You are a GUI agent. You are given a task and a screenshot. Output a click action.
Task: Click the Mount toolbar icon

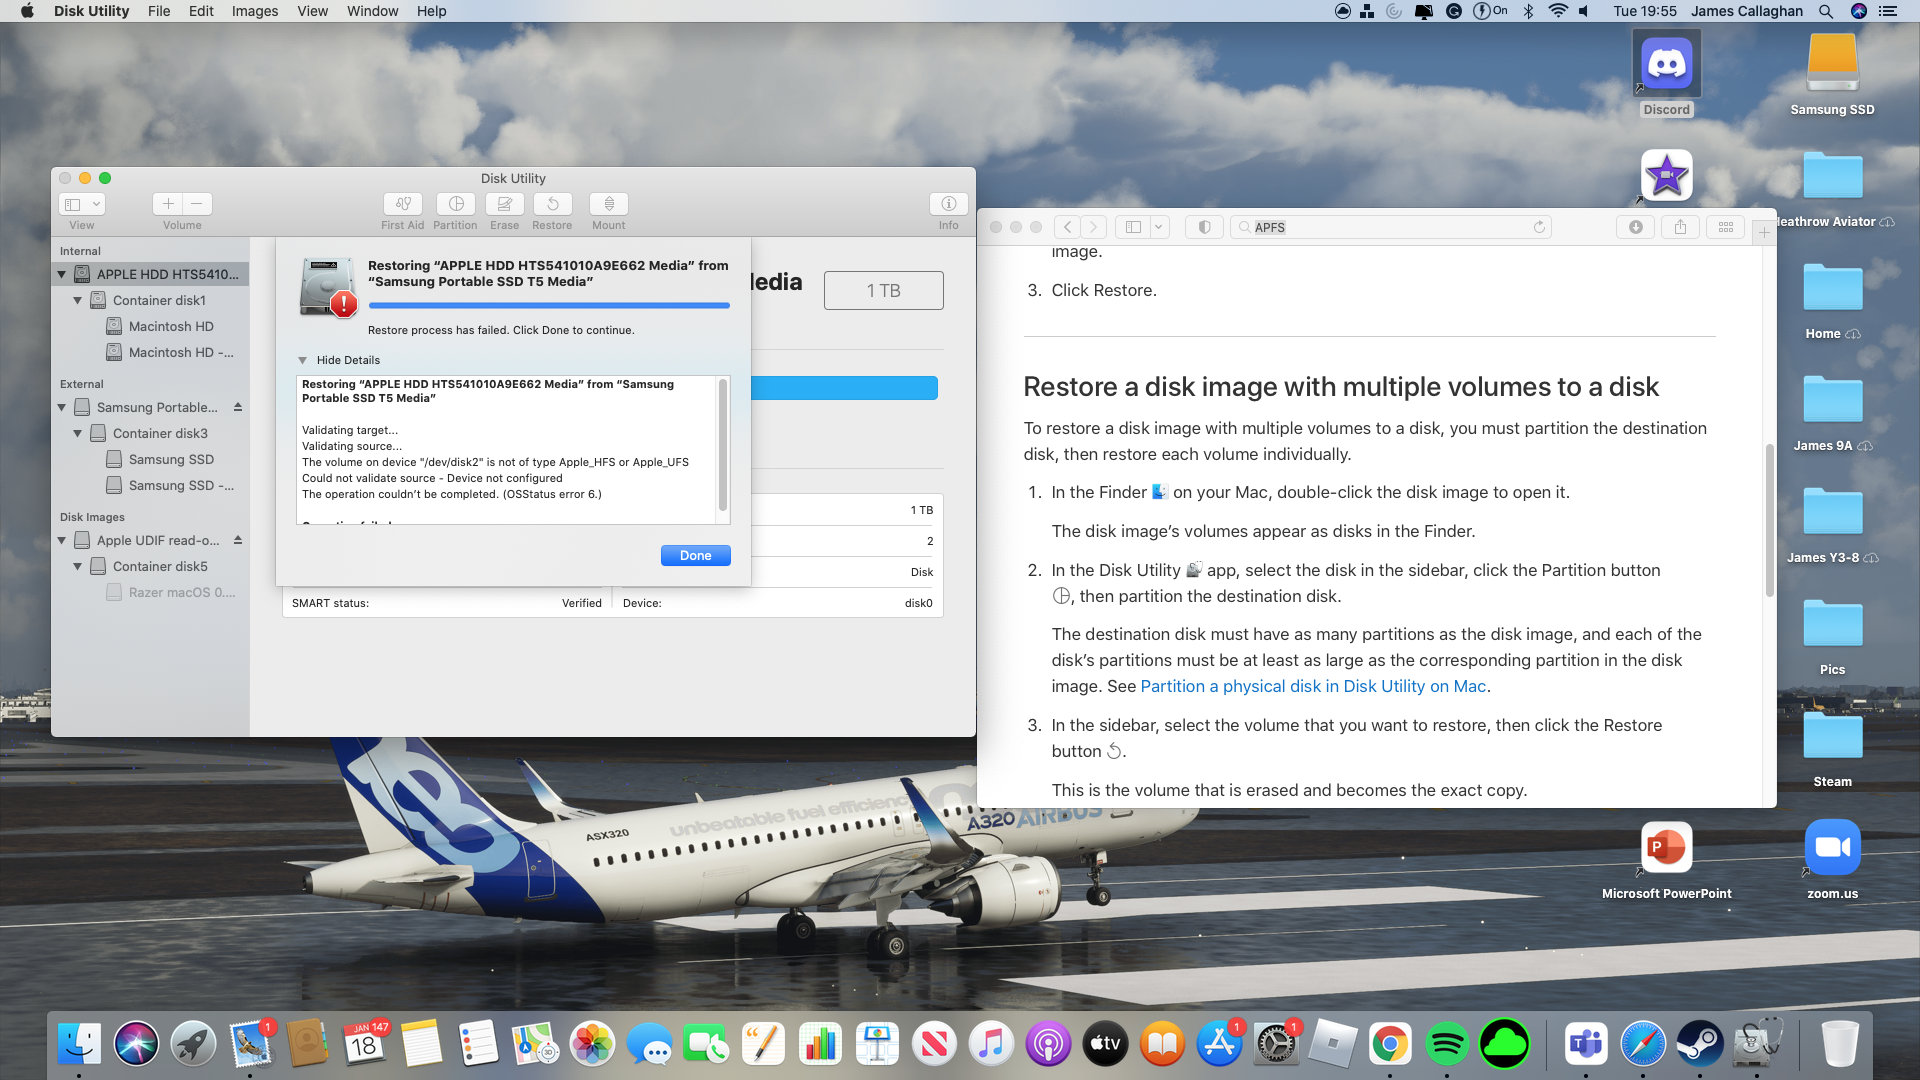pos(609,204)
